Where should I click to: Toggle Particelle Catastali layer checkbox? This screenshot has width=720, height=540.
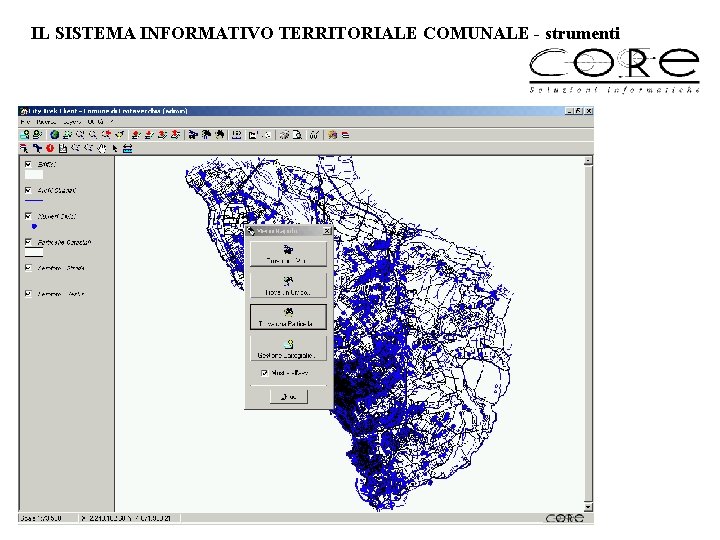pyautogui.click(x=28, y=242)
